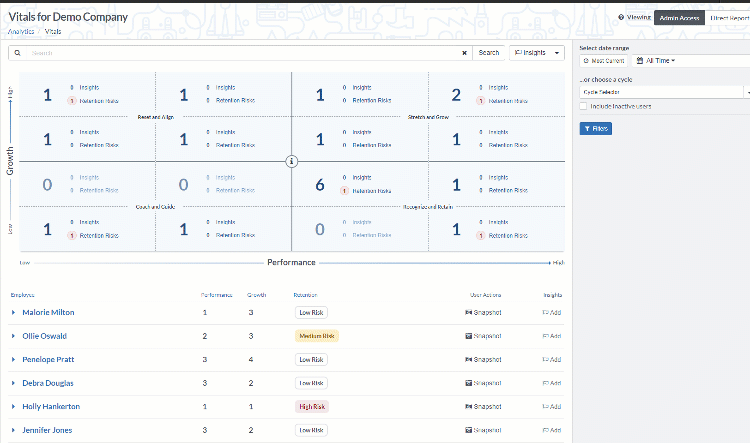The image size is (750, 443).
Task: Open the Cycle Selector dropdown
Action: click(x=662, y=92)
